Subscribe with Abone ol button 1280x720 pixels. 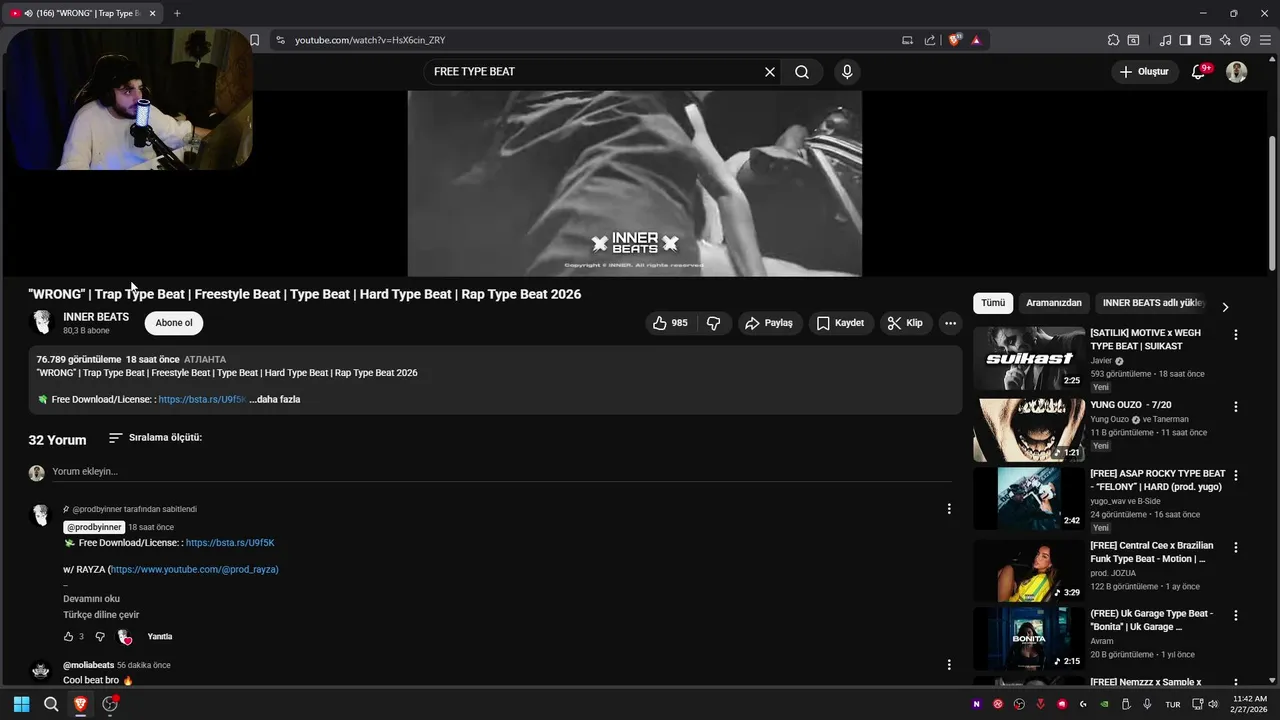point(173,323)
